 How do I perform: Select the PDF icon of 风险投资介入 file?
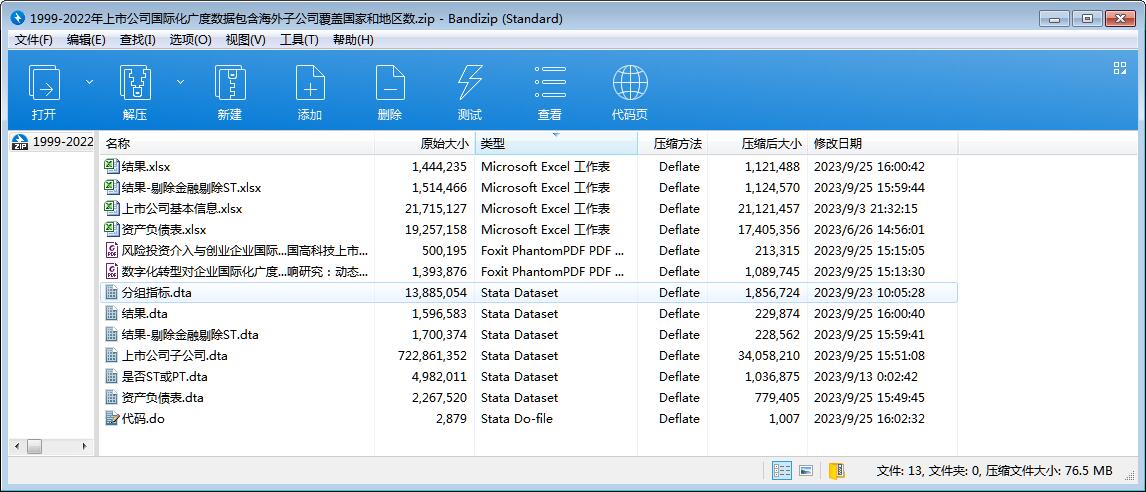(112, 251)
